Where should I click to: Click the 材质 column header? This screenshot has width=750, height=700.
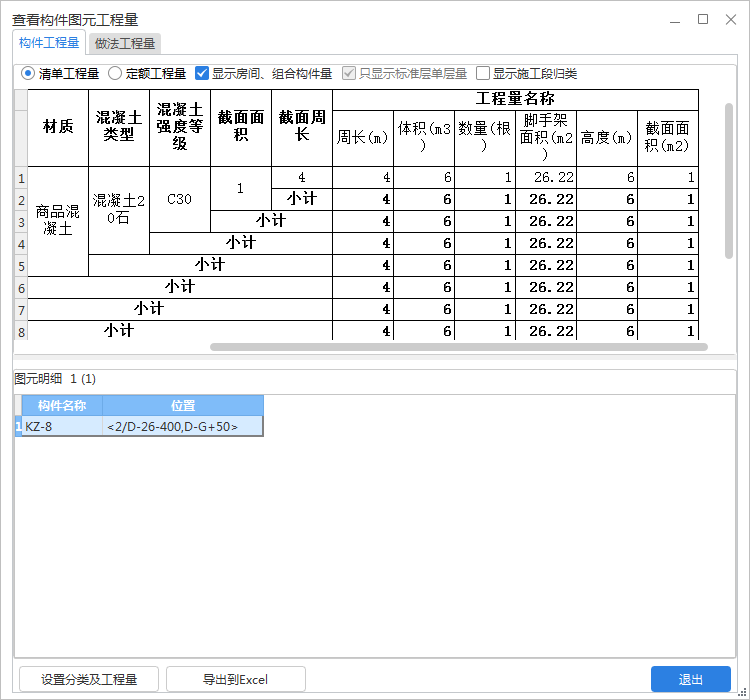click(x=58, y=127)
